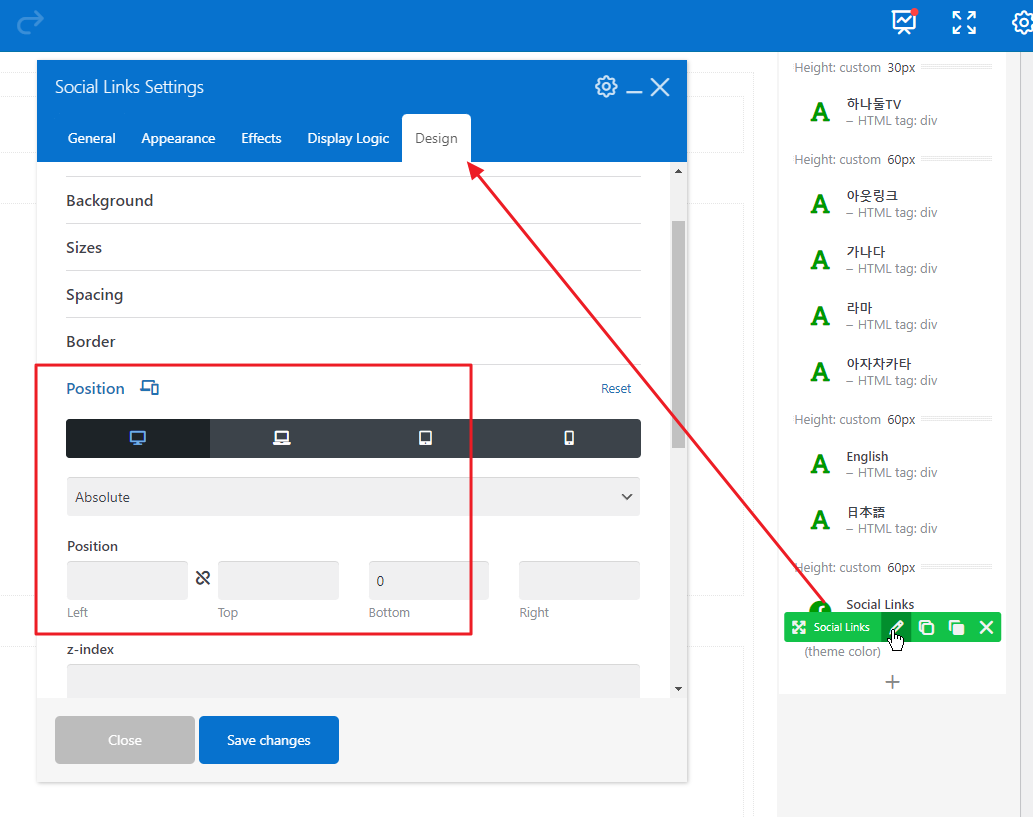1033x817 pixels.
Task: Click the redo arrow icon
Action: click(30, 22)
